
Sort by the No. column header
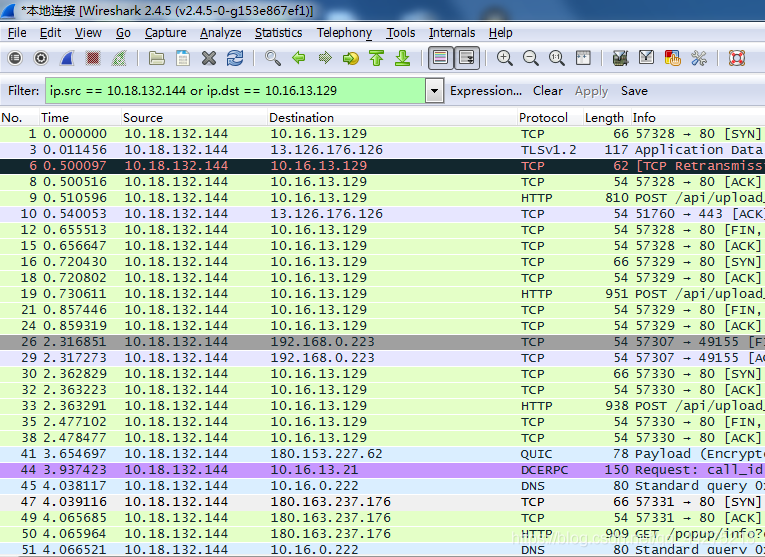click(20, 118)
